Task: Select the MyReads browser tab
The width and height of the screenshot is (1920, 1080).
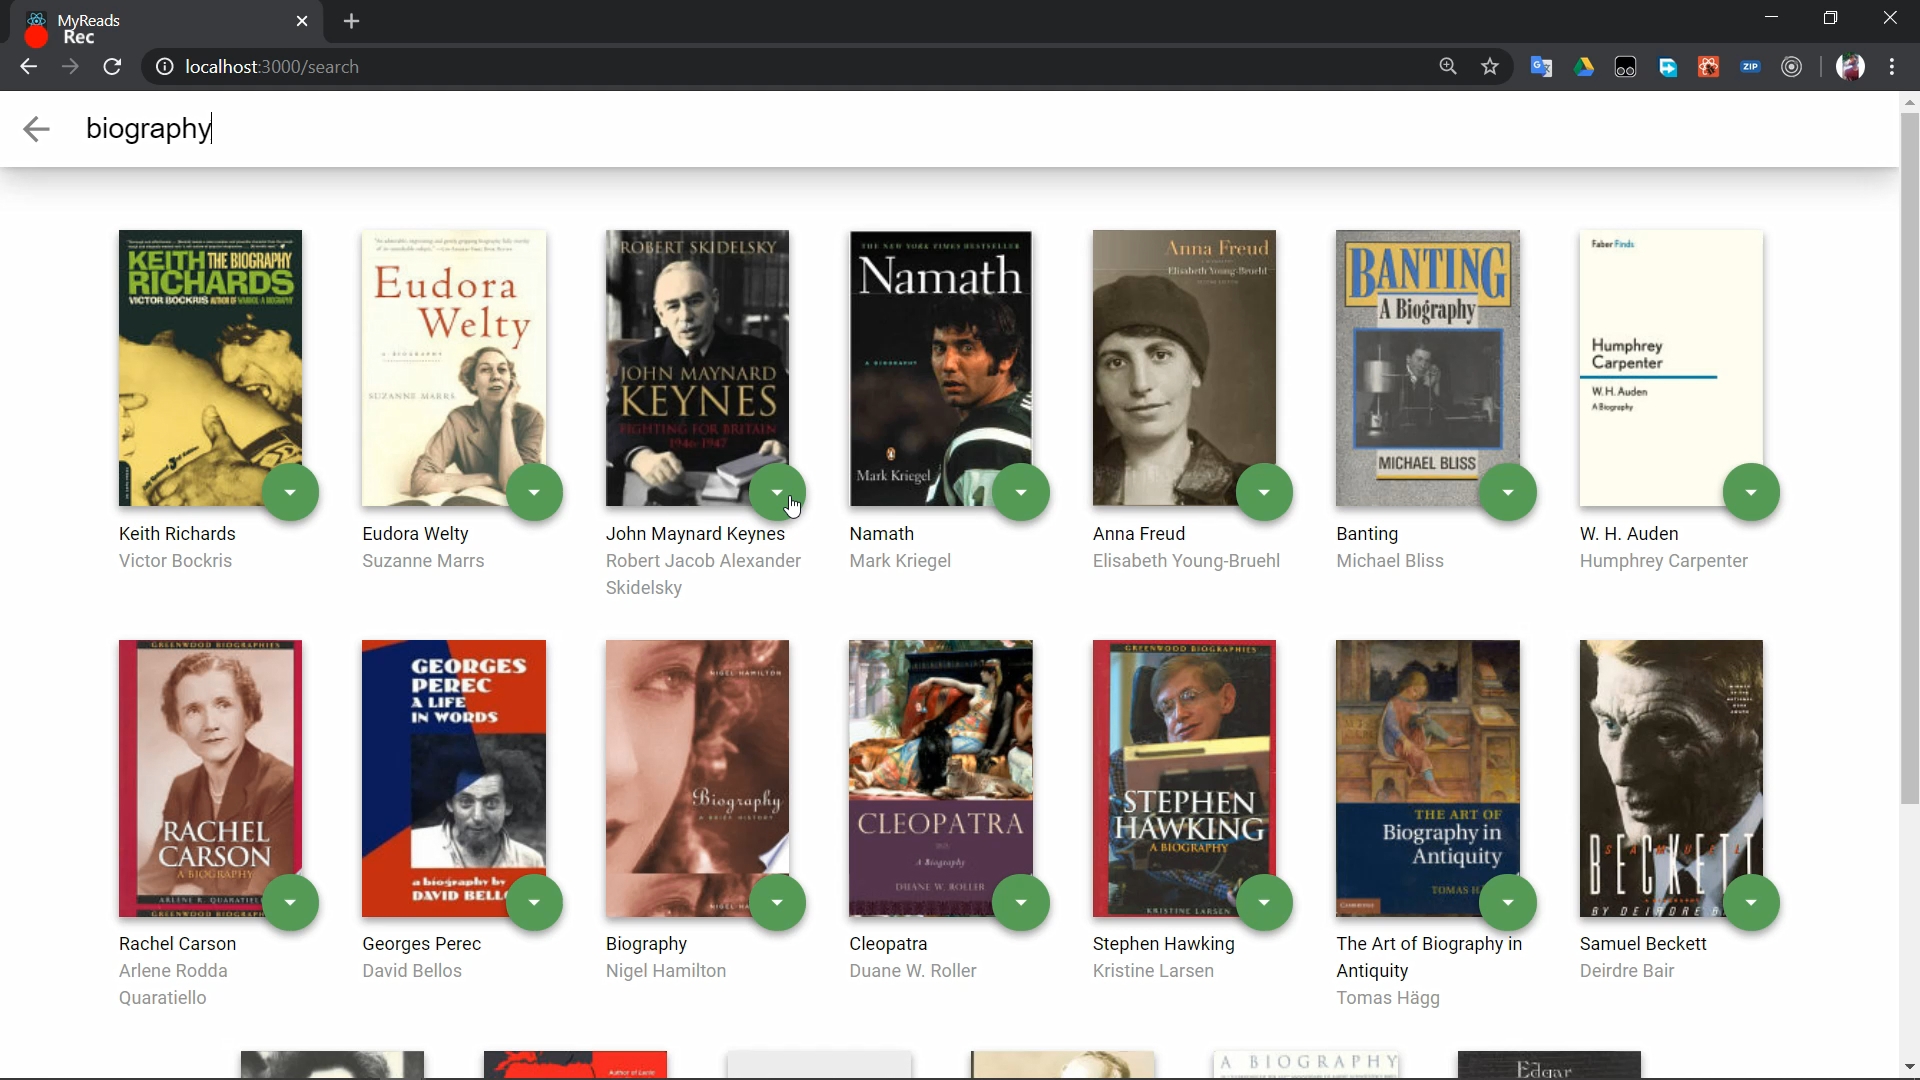Action: click(166, 22)
